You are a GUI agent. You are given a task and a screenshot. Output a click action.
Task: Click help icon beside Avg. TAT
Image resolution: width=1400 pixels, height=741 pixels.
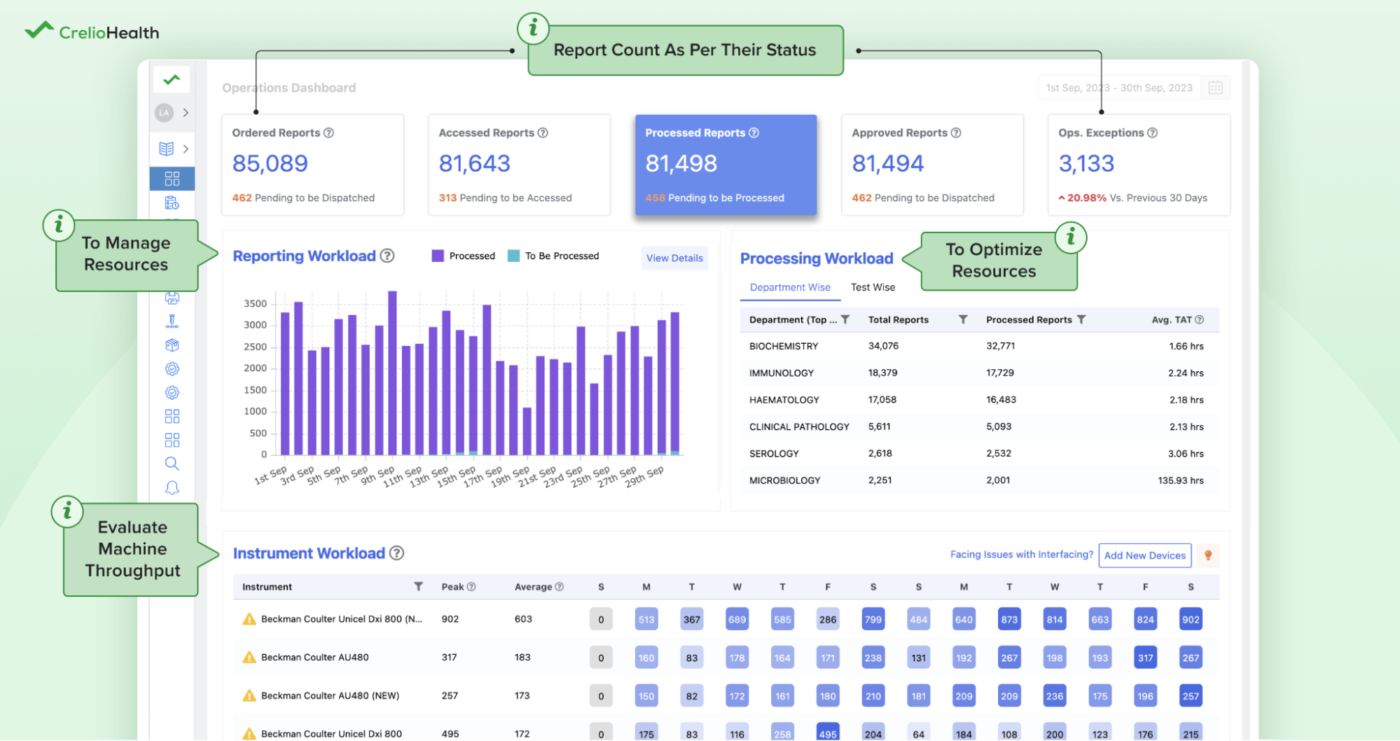tap(1199, 320)
